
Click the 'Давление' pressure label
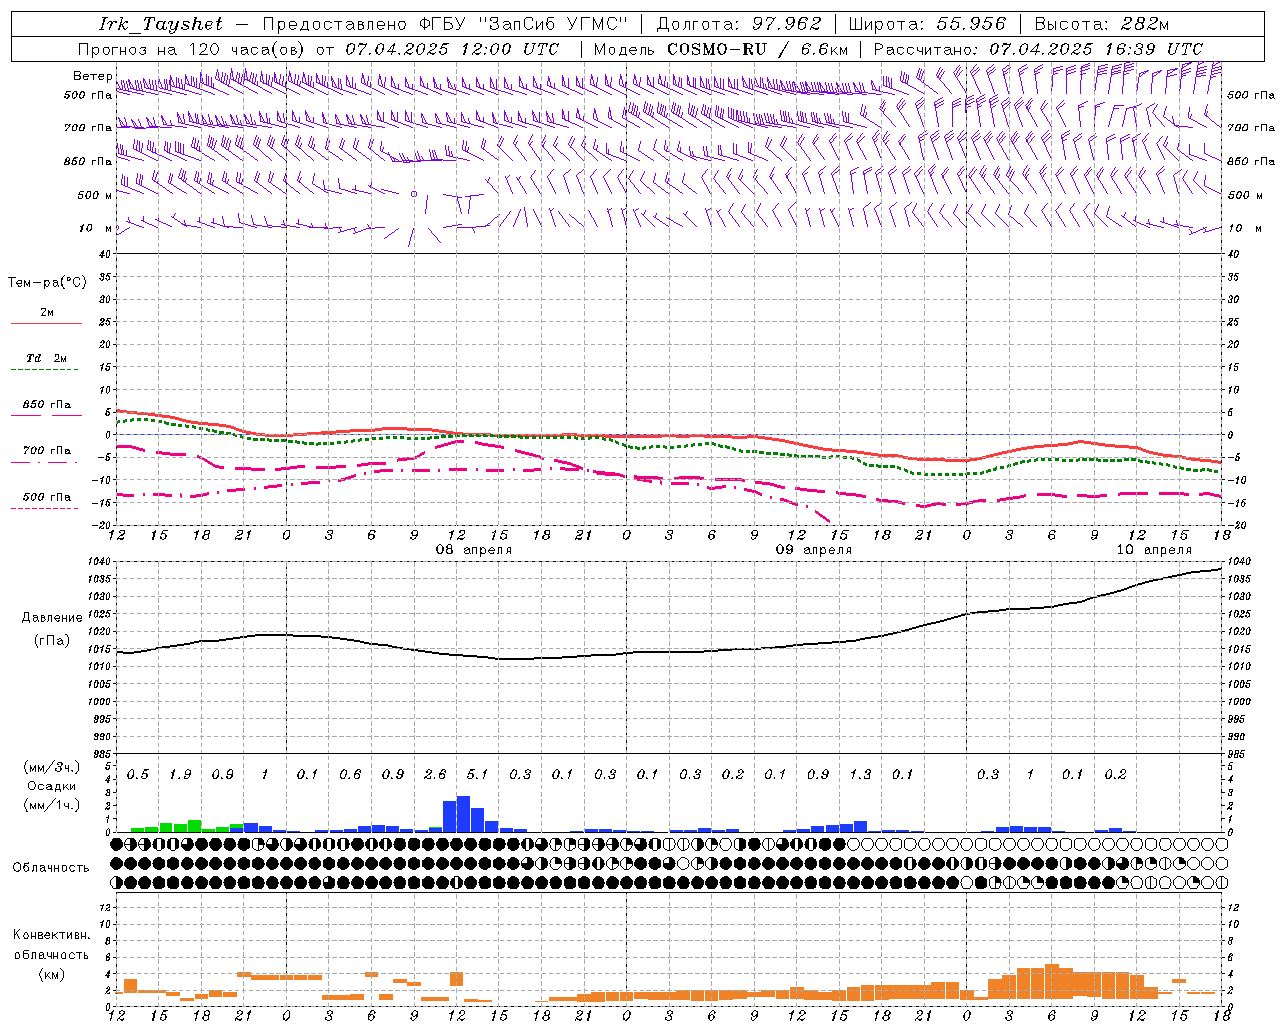(52, 618)
